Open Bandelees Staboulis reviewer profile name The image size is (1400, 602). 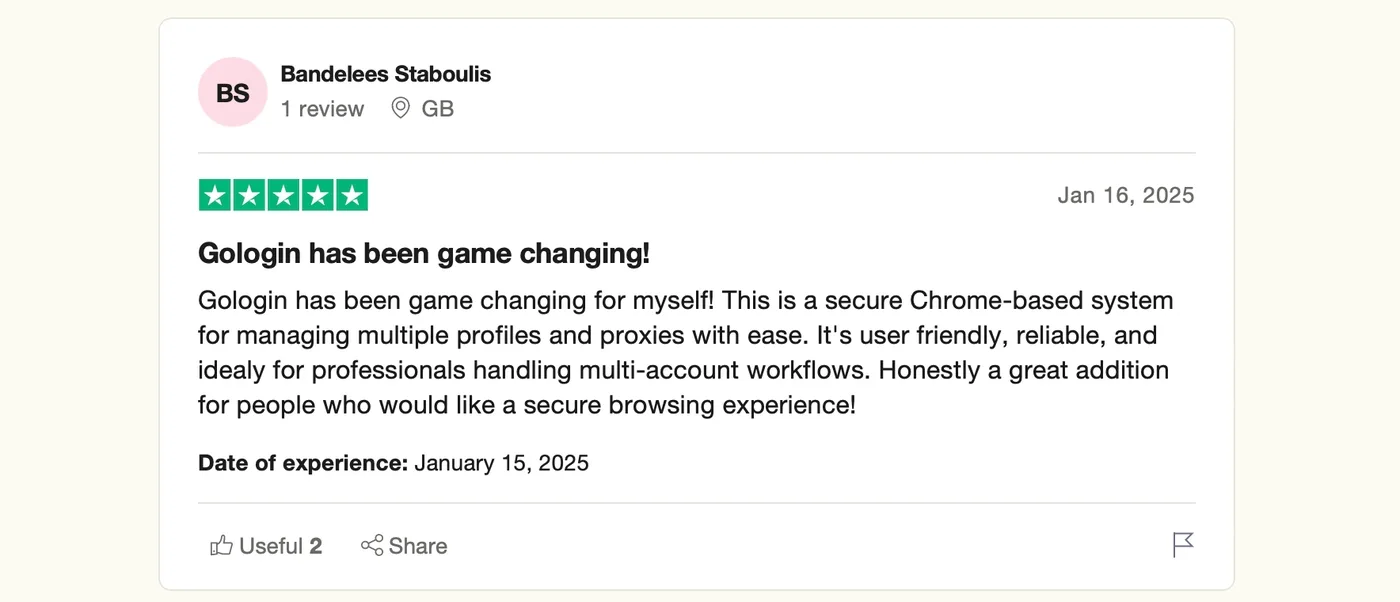(x=386, y=74)
